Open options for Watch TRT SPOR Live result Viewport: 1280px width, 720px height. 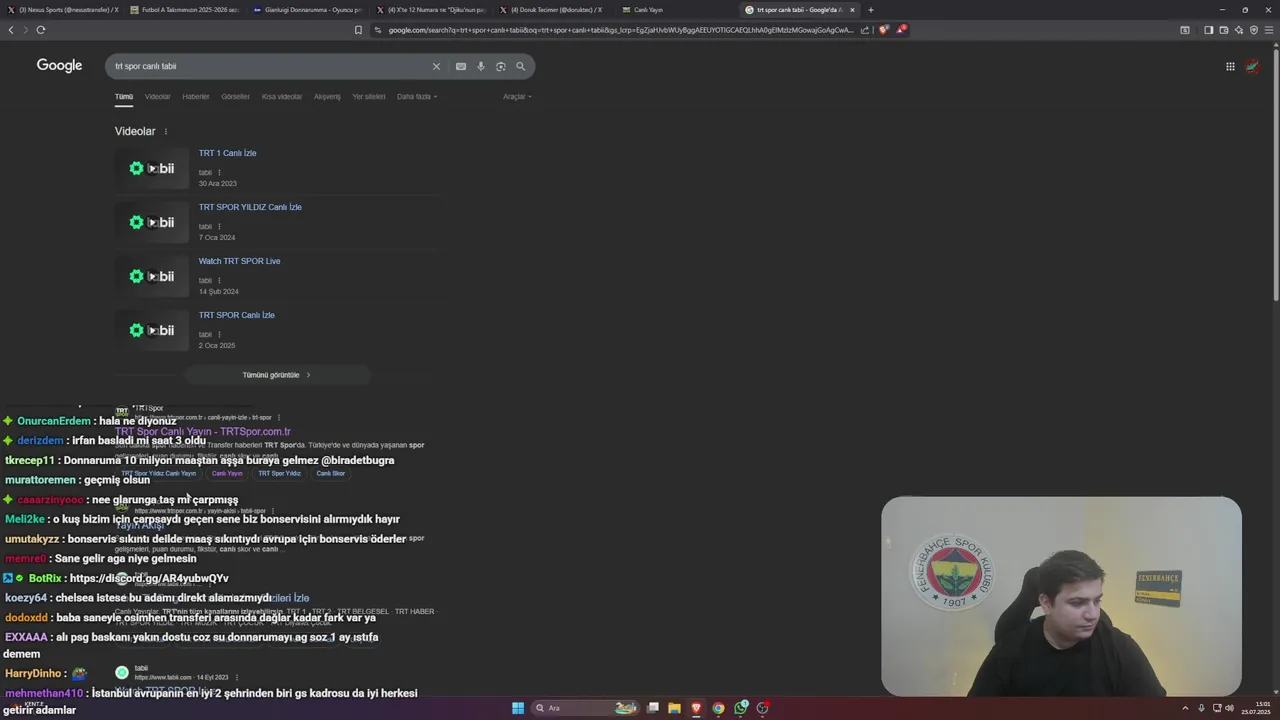click(219, 281)
